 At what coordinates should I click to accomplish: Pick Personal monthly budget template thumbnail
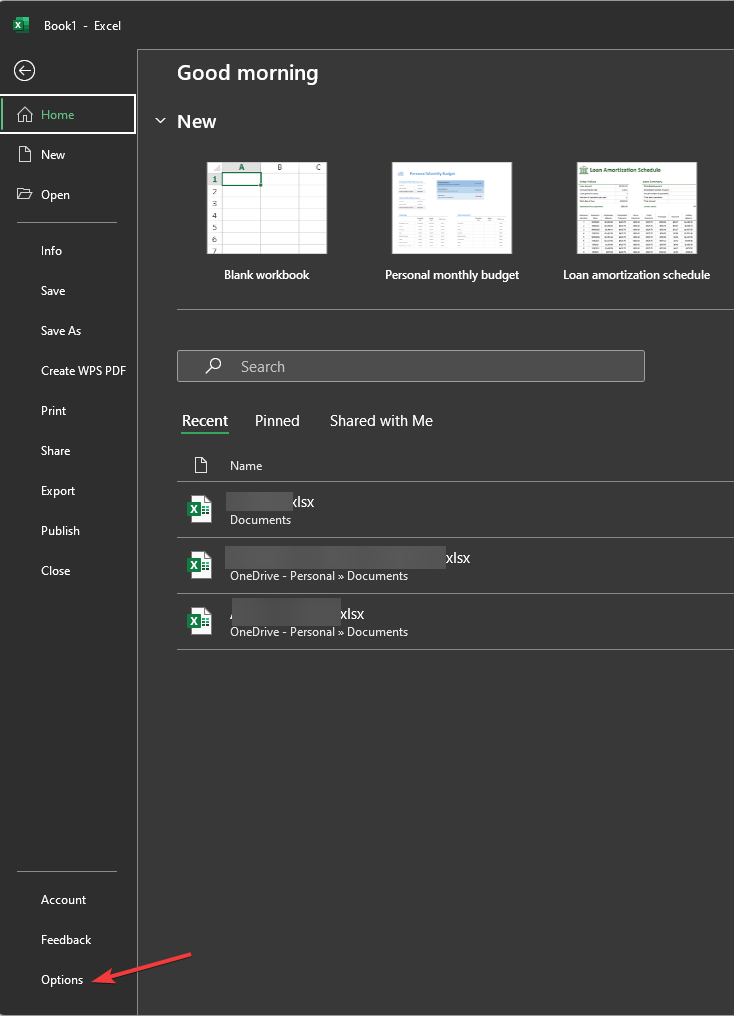(452, 208)
